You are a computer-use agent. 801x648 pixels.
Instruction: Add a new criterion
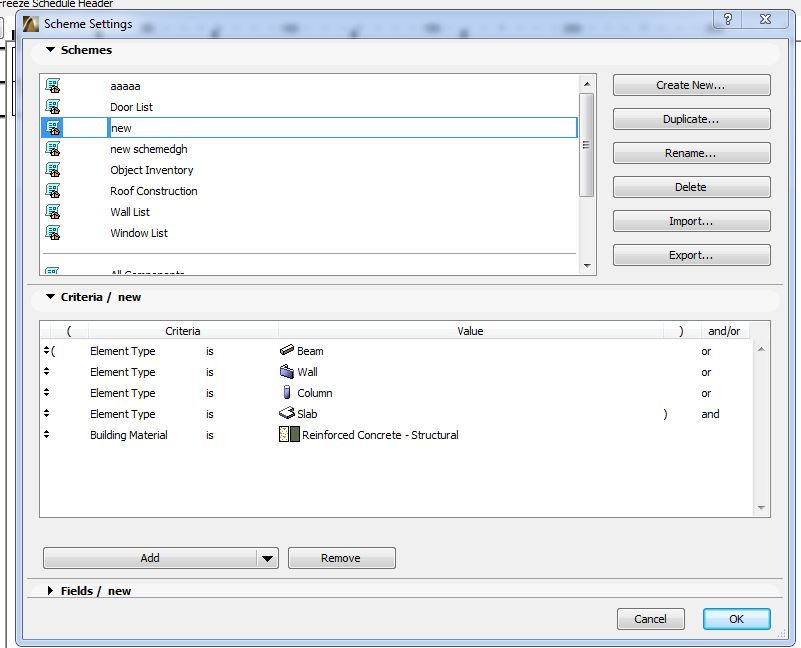tap(150, 558)
